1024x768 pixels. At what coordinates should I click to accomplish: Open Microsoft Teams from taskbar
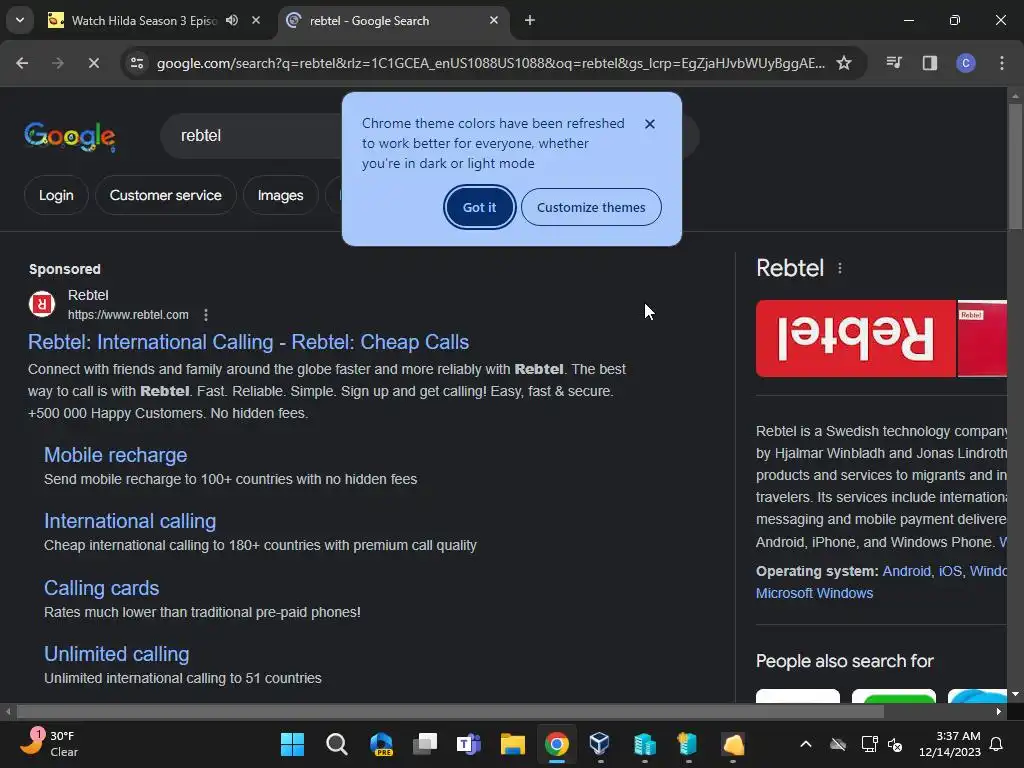[469, 744]
